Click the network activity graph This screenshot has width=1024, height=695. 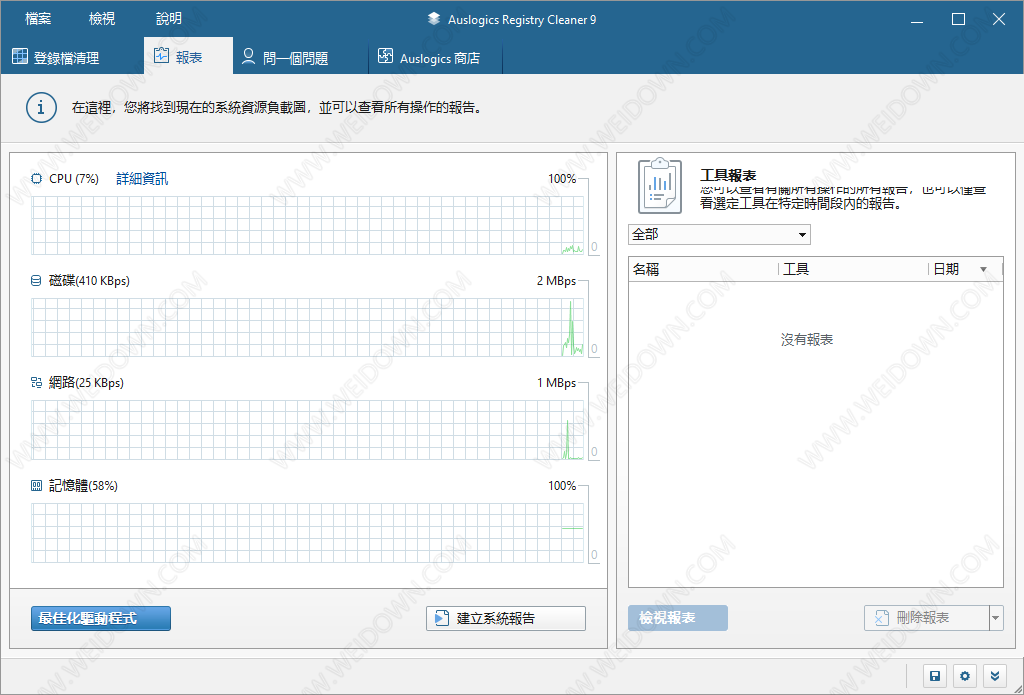point(308,430)
